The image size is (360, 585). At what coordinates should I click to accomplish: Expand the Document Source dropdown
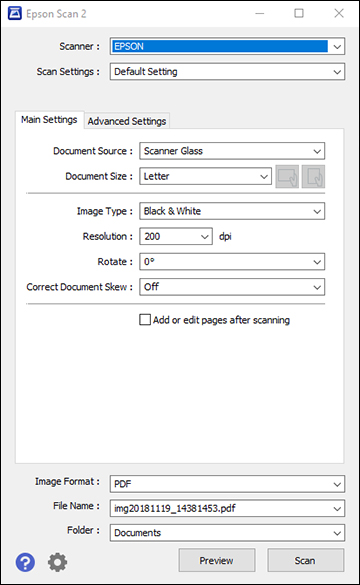pos(232,151)
